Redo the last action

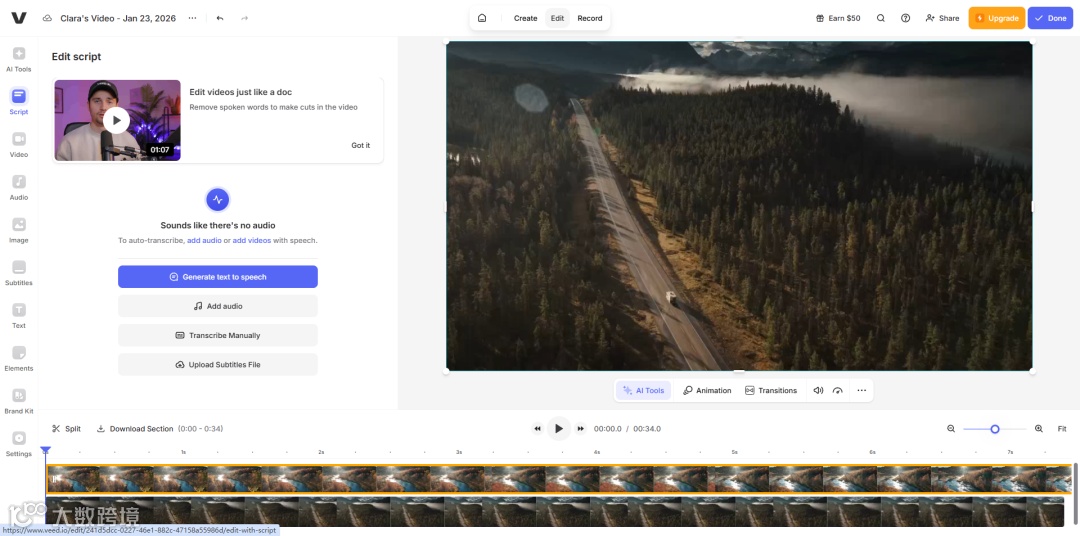click(x=244, y=18)
